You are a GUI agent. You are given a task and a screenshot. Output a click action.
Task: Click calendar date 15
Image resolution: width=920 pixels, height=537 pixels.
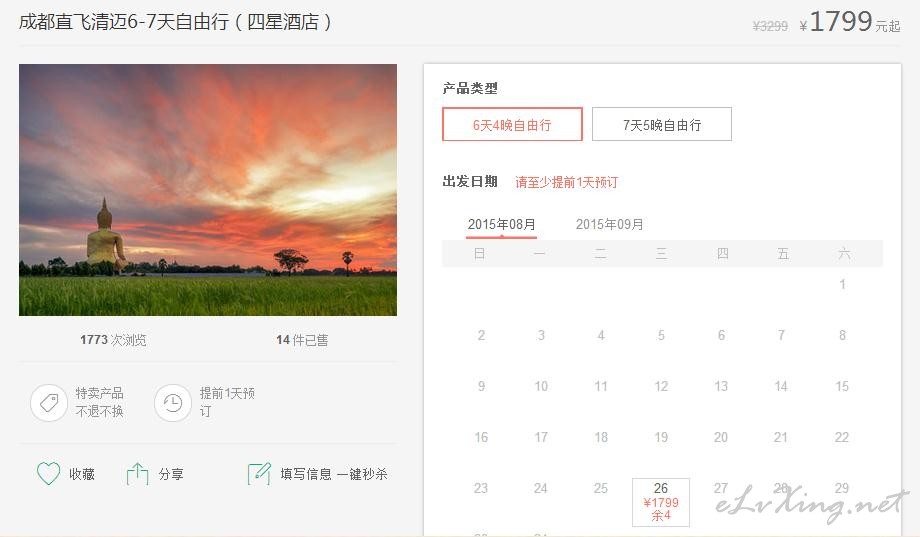click(x=842, y=386)
